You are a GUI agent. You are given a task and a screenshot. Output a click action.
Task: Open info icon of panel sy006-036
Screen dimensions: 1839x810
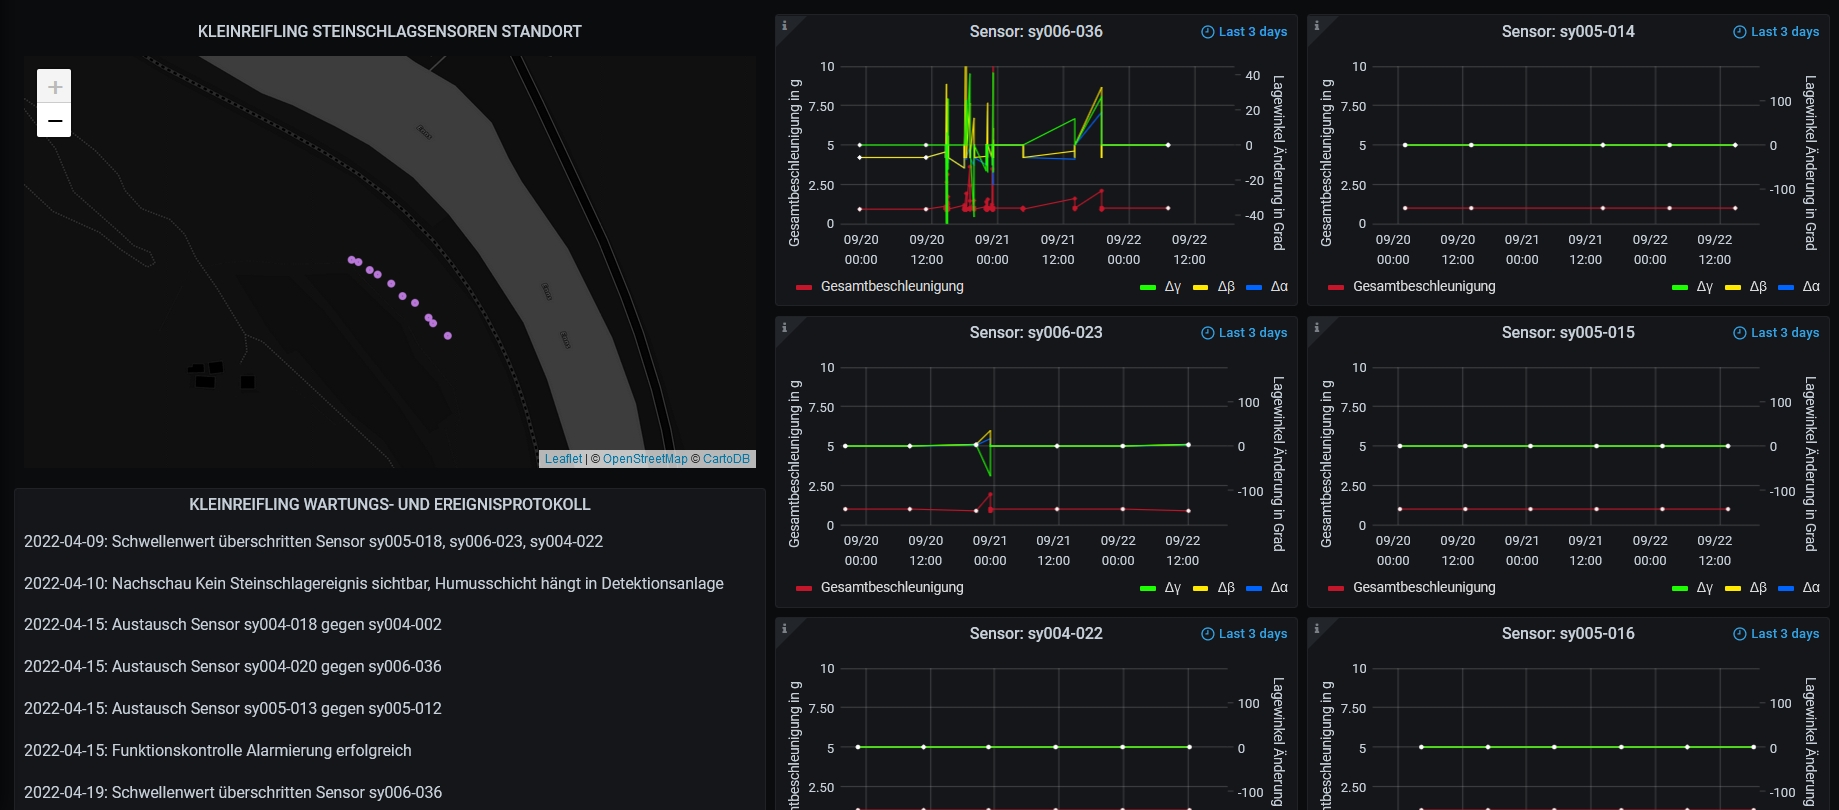point(785,25)
